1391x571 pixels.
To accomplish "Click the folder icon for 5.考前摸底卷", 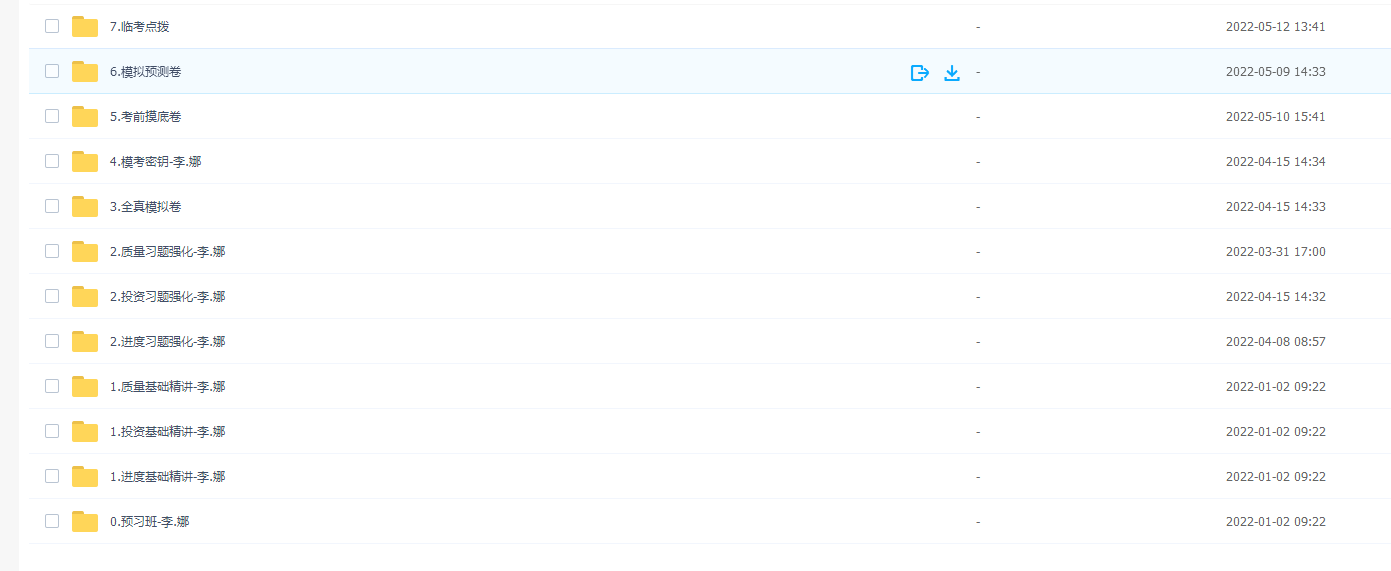I will (x=85, y=116).
